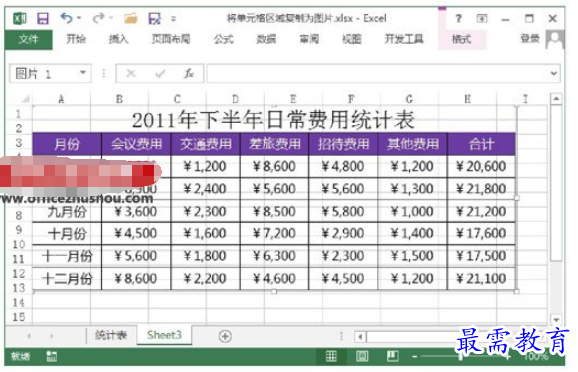This screenshot has width=578, height=372.
Task: Open the 开发工具 ribbon tab
Action: (x=404, y=39)
